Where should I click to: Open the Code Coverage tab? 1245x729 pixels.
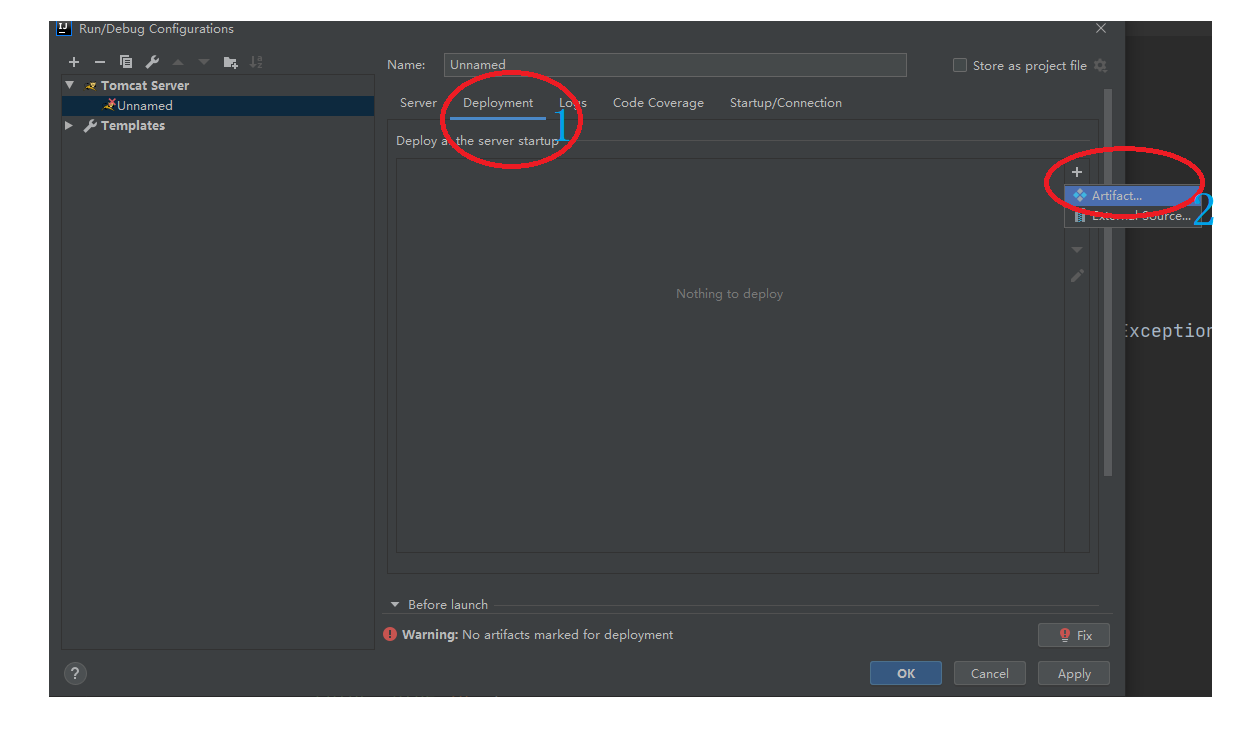click(658, 103)
